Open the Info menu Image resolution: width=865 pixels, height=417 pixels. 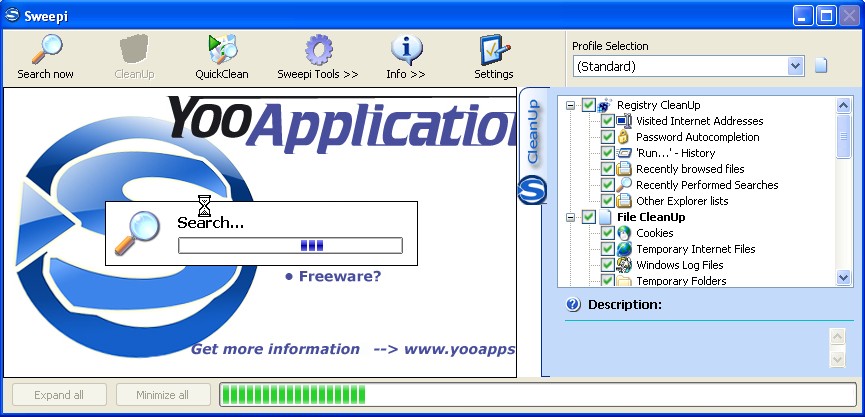coord(406,57)
